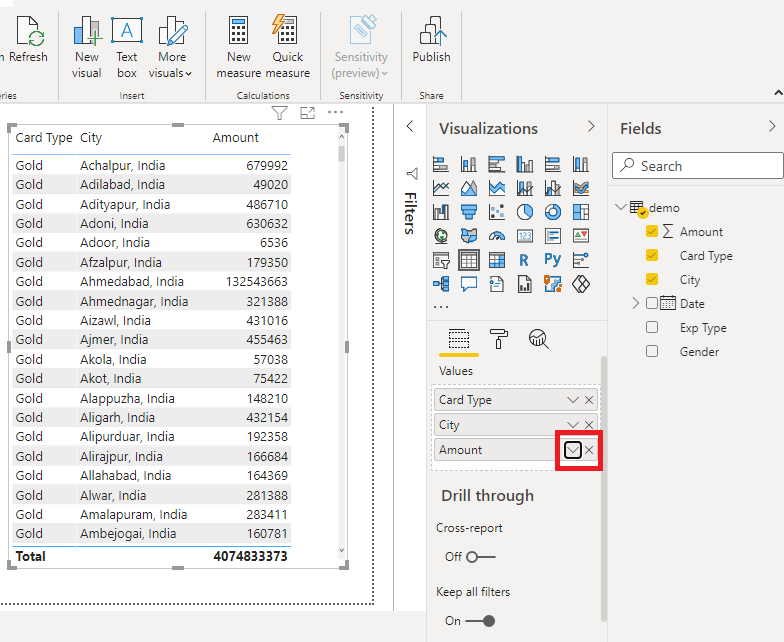This screenshot has height=642, width=784.
Task: Open the Format paint roller tab
Action: (499, 339)
